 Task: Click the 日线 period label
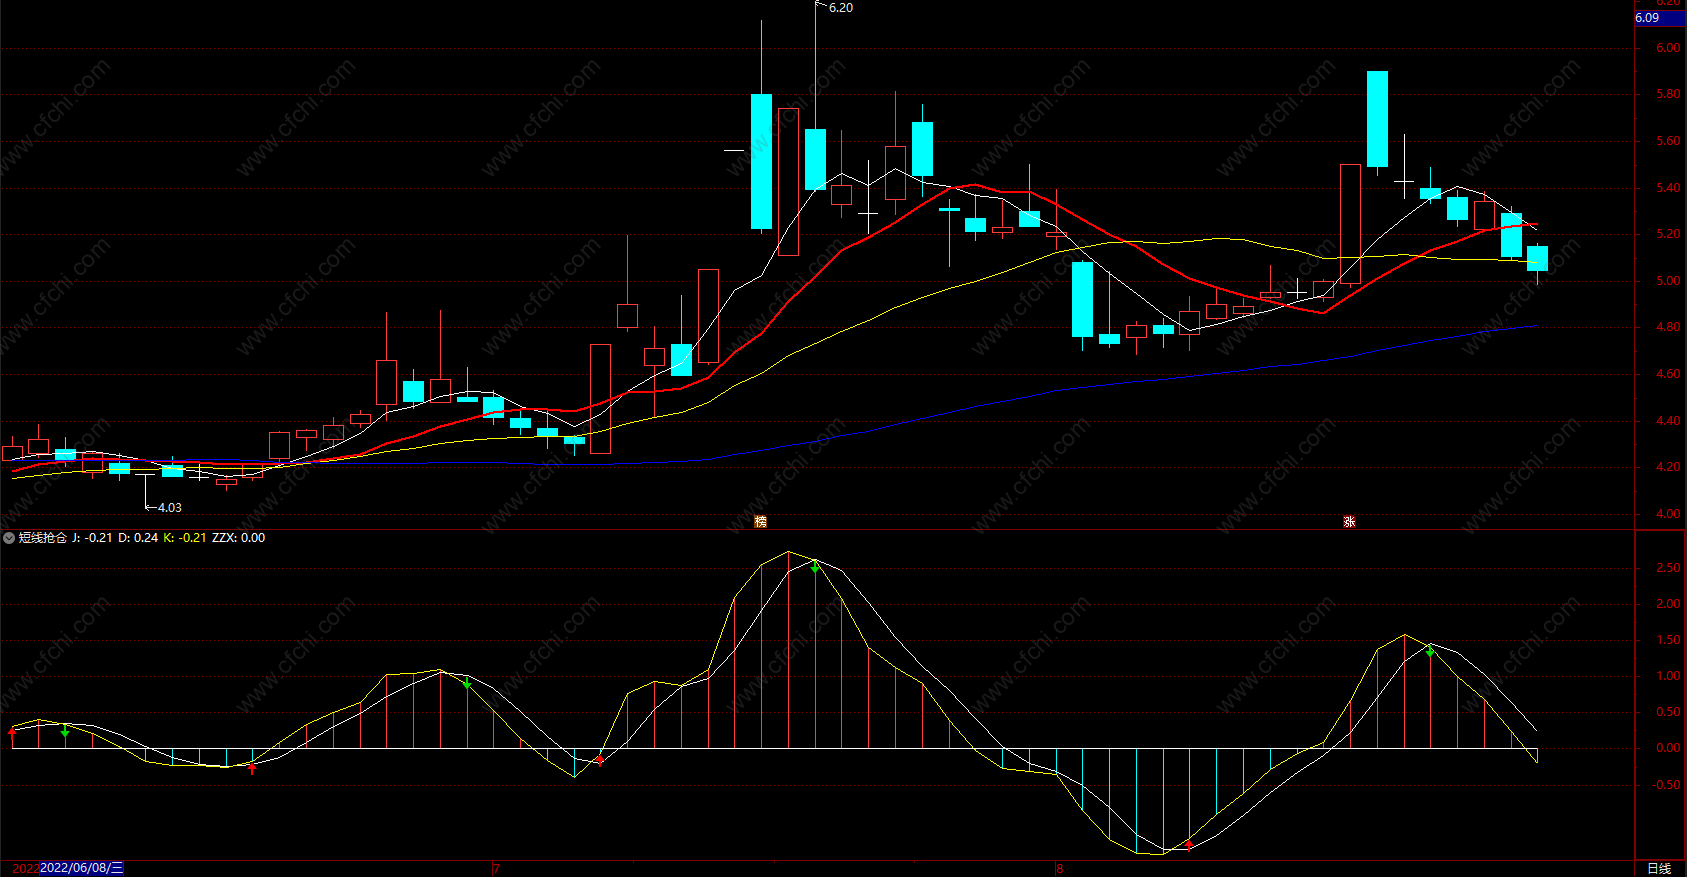[x=1659, y=868]
